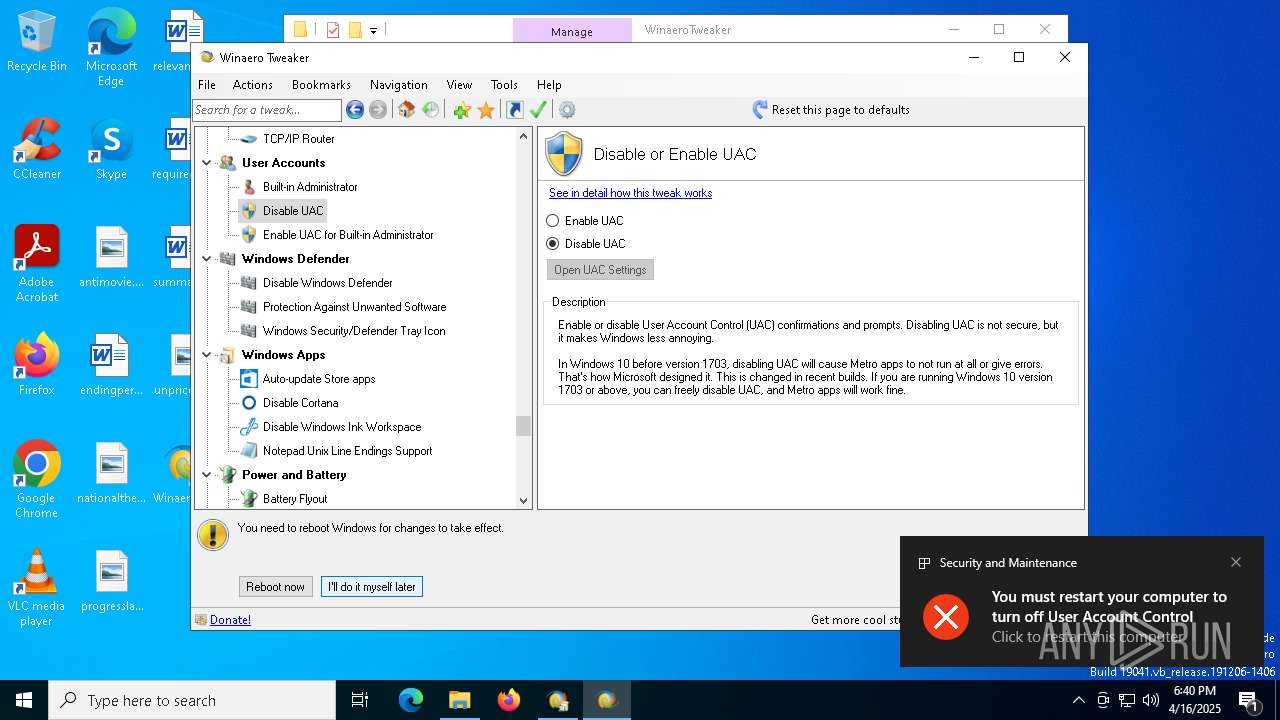The image size is (1280, 720).
Task: Open Microsoft Edge from the taskbar
Action: [x=411, y=700]
